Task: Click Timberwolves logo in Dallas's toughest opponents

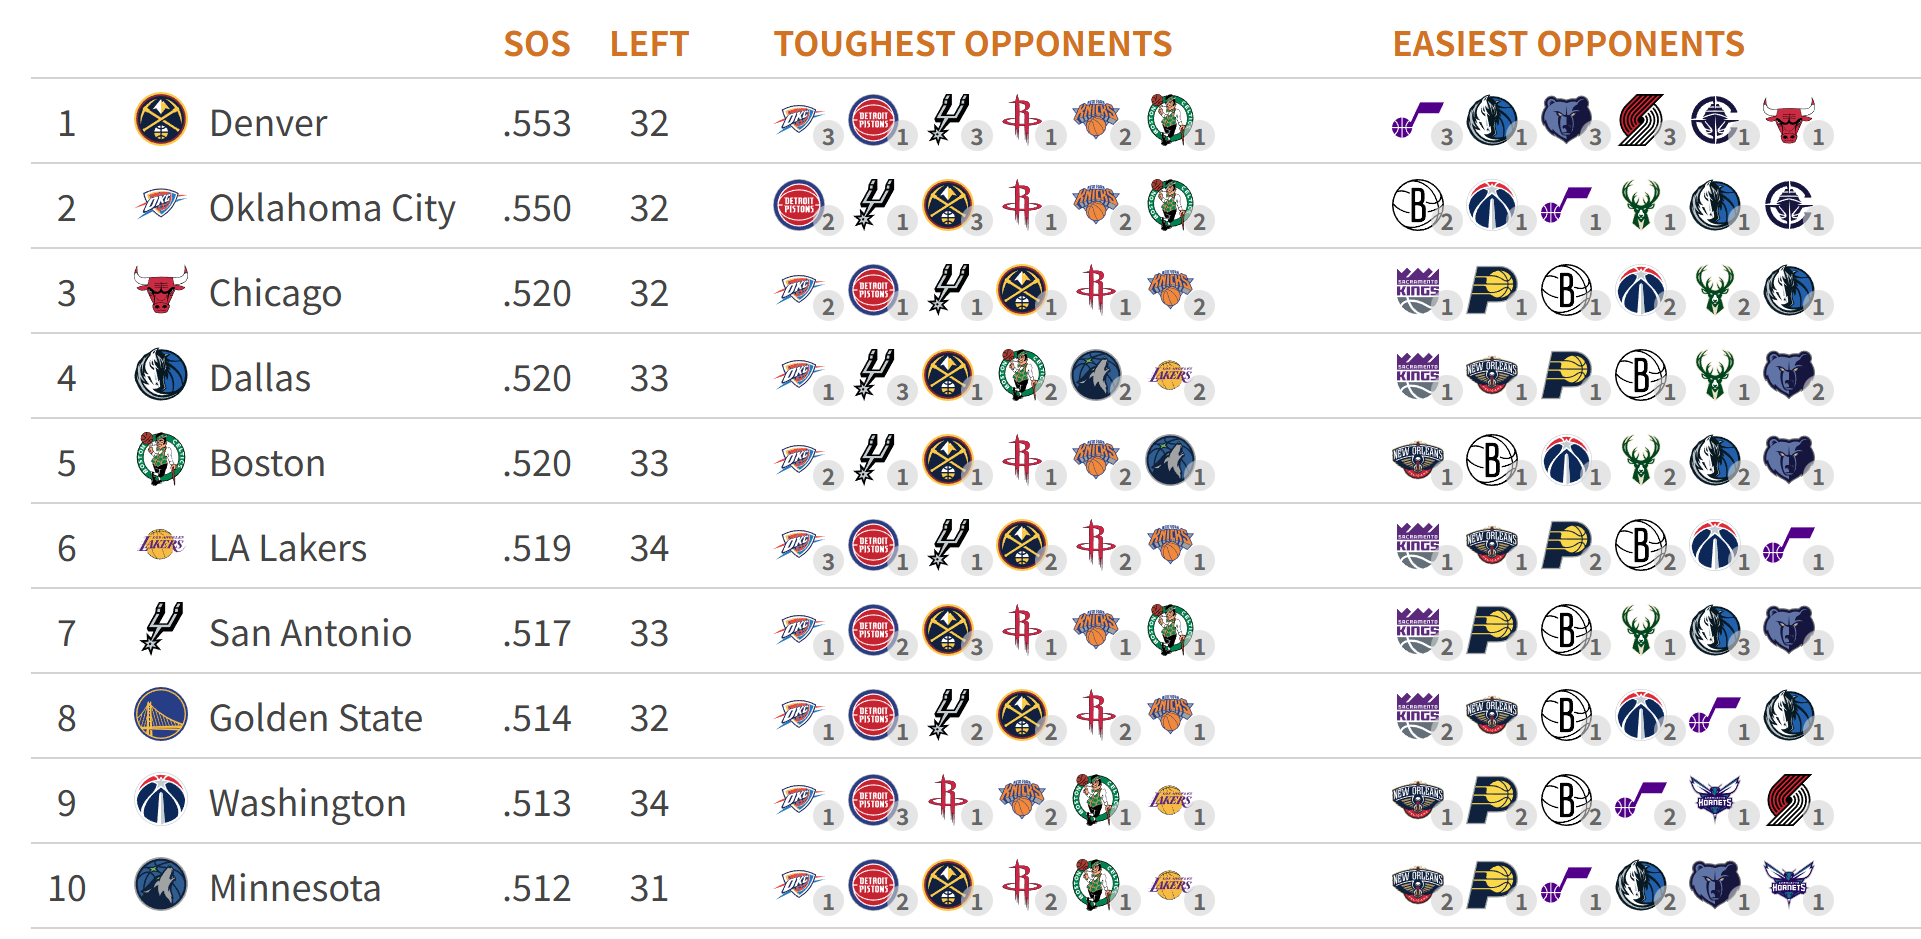Action: pyautogui.click(x=1095, y=375)
